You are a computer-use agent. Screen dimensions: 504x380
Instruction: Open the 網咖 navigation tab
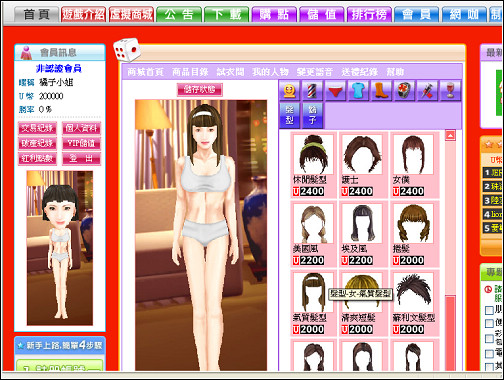[464, 15]
